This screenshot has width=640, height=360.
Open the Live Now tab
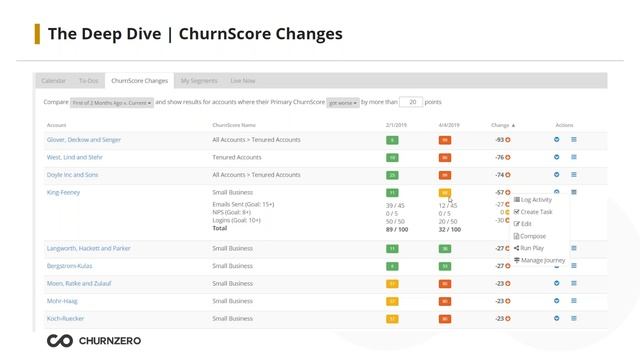coord(243,81)
